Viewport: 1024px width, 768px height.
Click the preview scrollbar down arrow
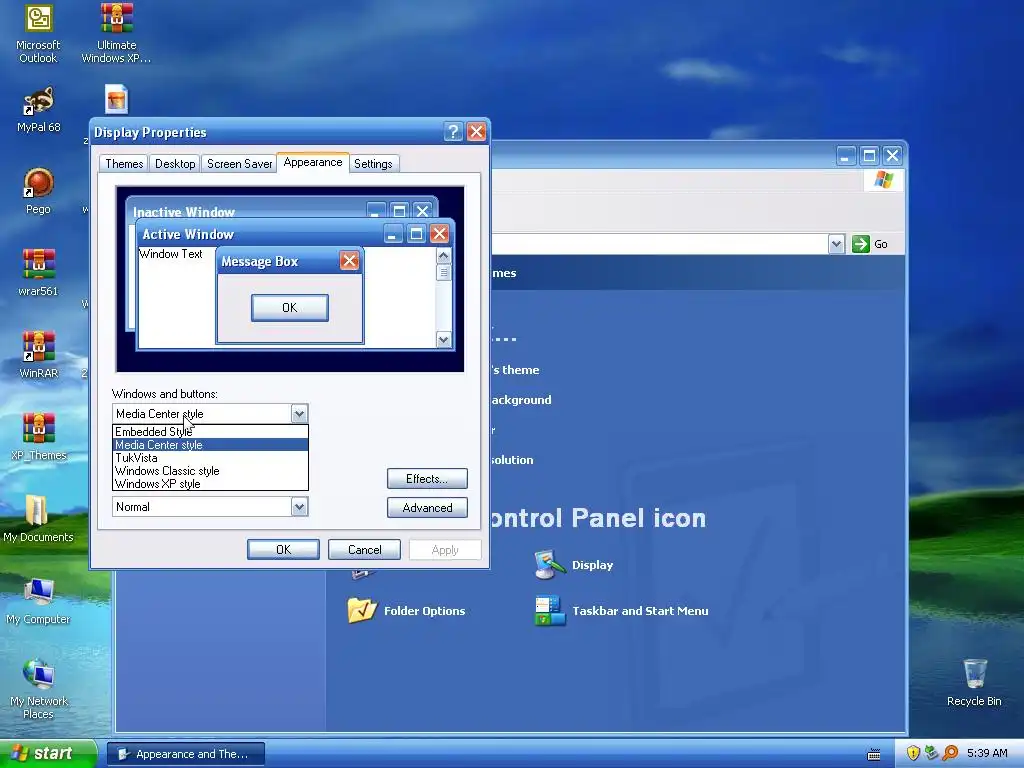point(443,339)
